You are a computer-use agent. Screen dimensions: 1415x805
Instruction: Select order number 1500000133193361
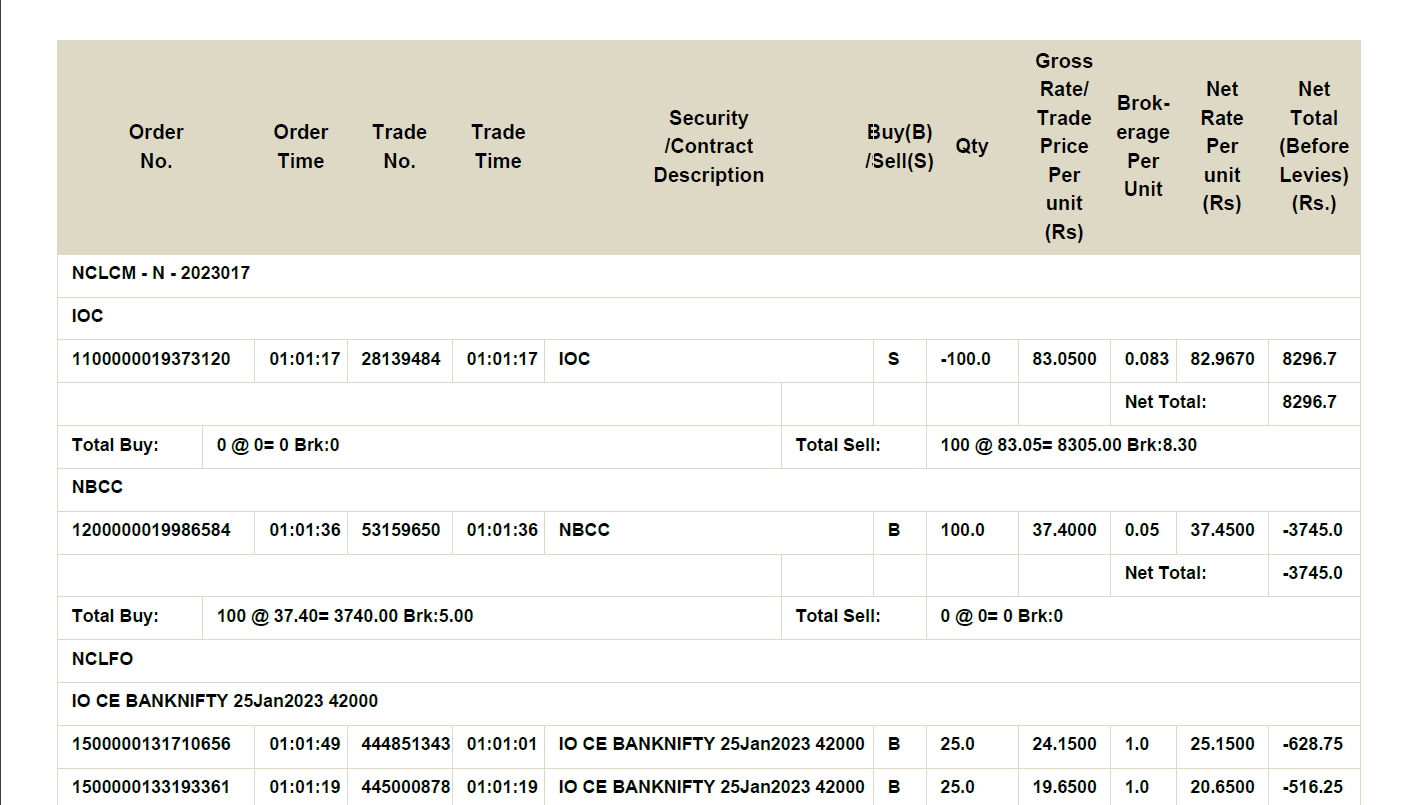[151, 787]
